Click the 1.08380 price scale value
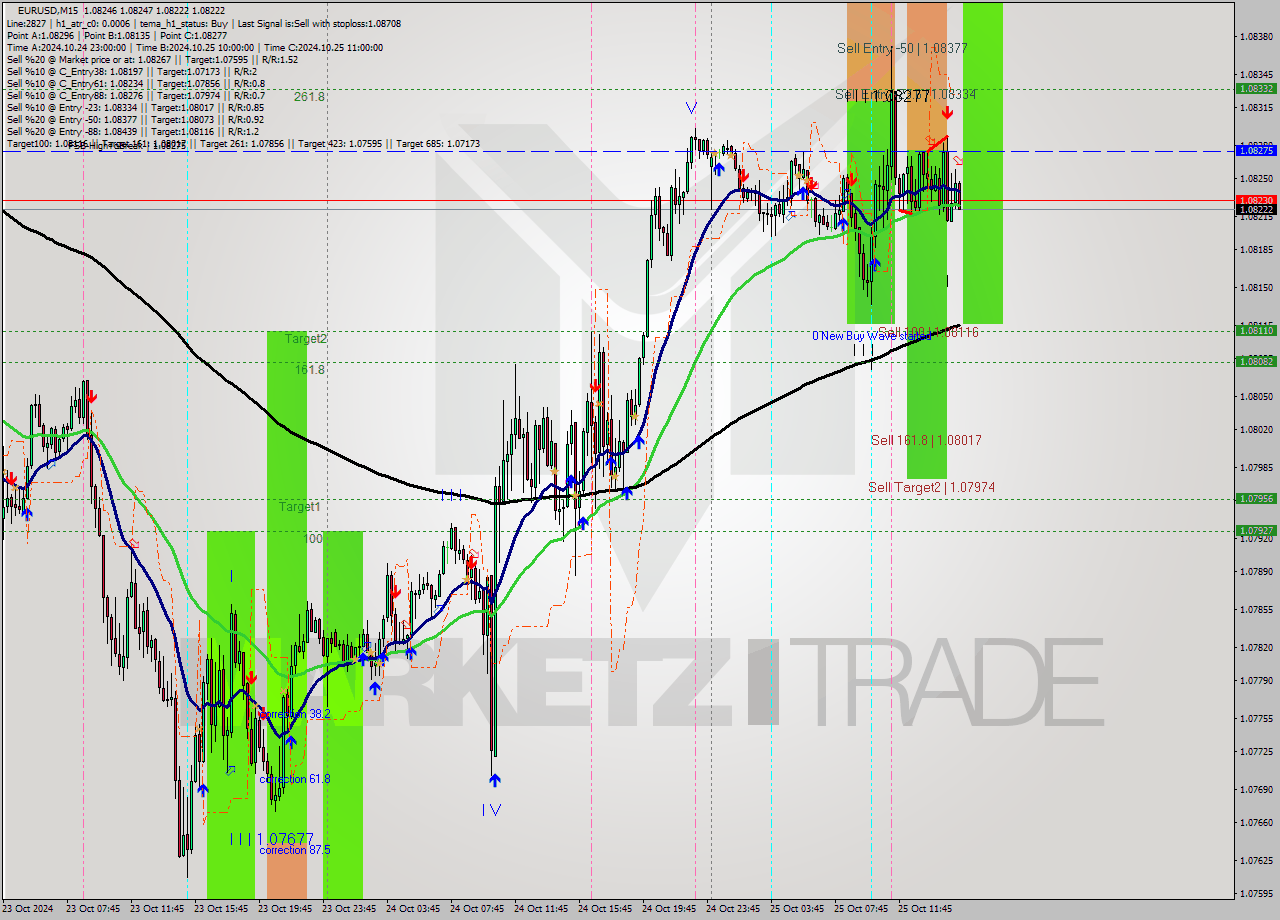 pyautogui.click(x=1256, y=36)
